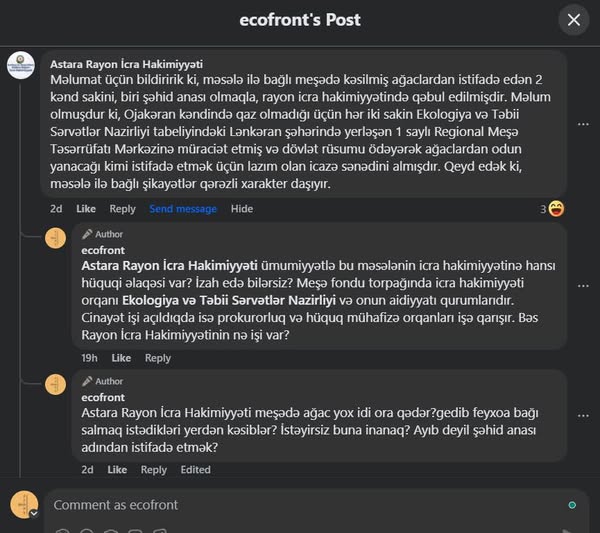This screenshot has width=600, height=533.
Task: Like the Astara Rayon İcra Hakimiyyəti comment
Action: point(86,209)
